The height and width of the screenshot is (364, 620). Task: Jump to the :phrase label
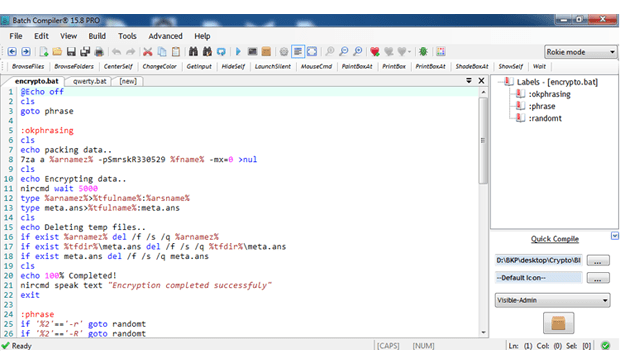tap(542, 106)
